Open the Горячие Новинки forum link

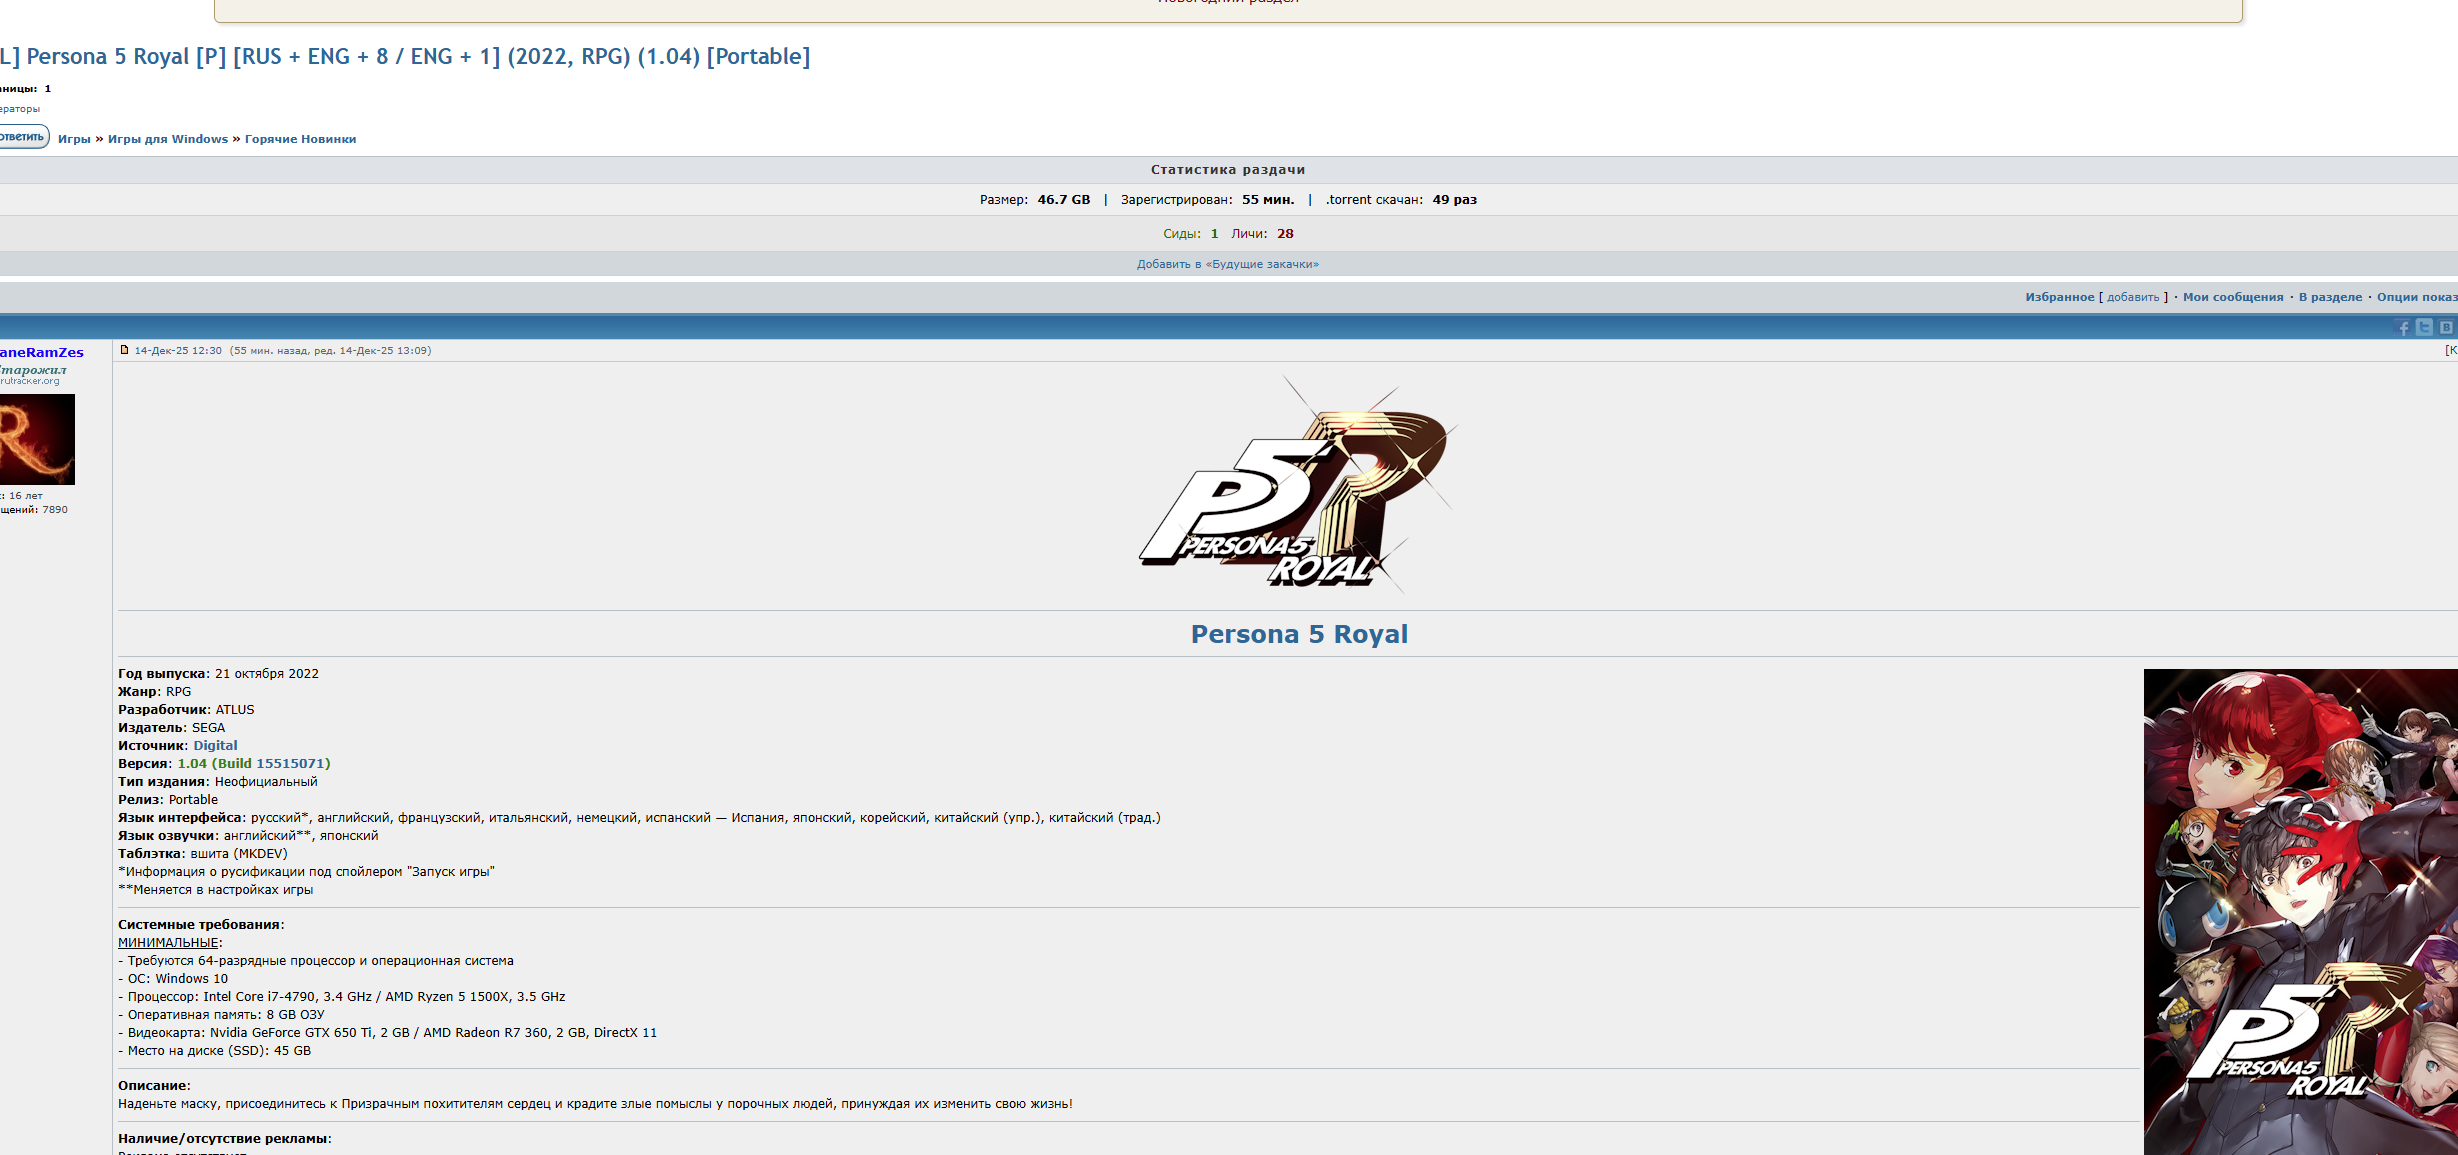coord(300,139)
